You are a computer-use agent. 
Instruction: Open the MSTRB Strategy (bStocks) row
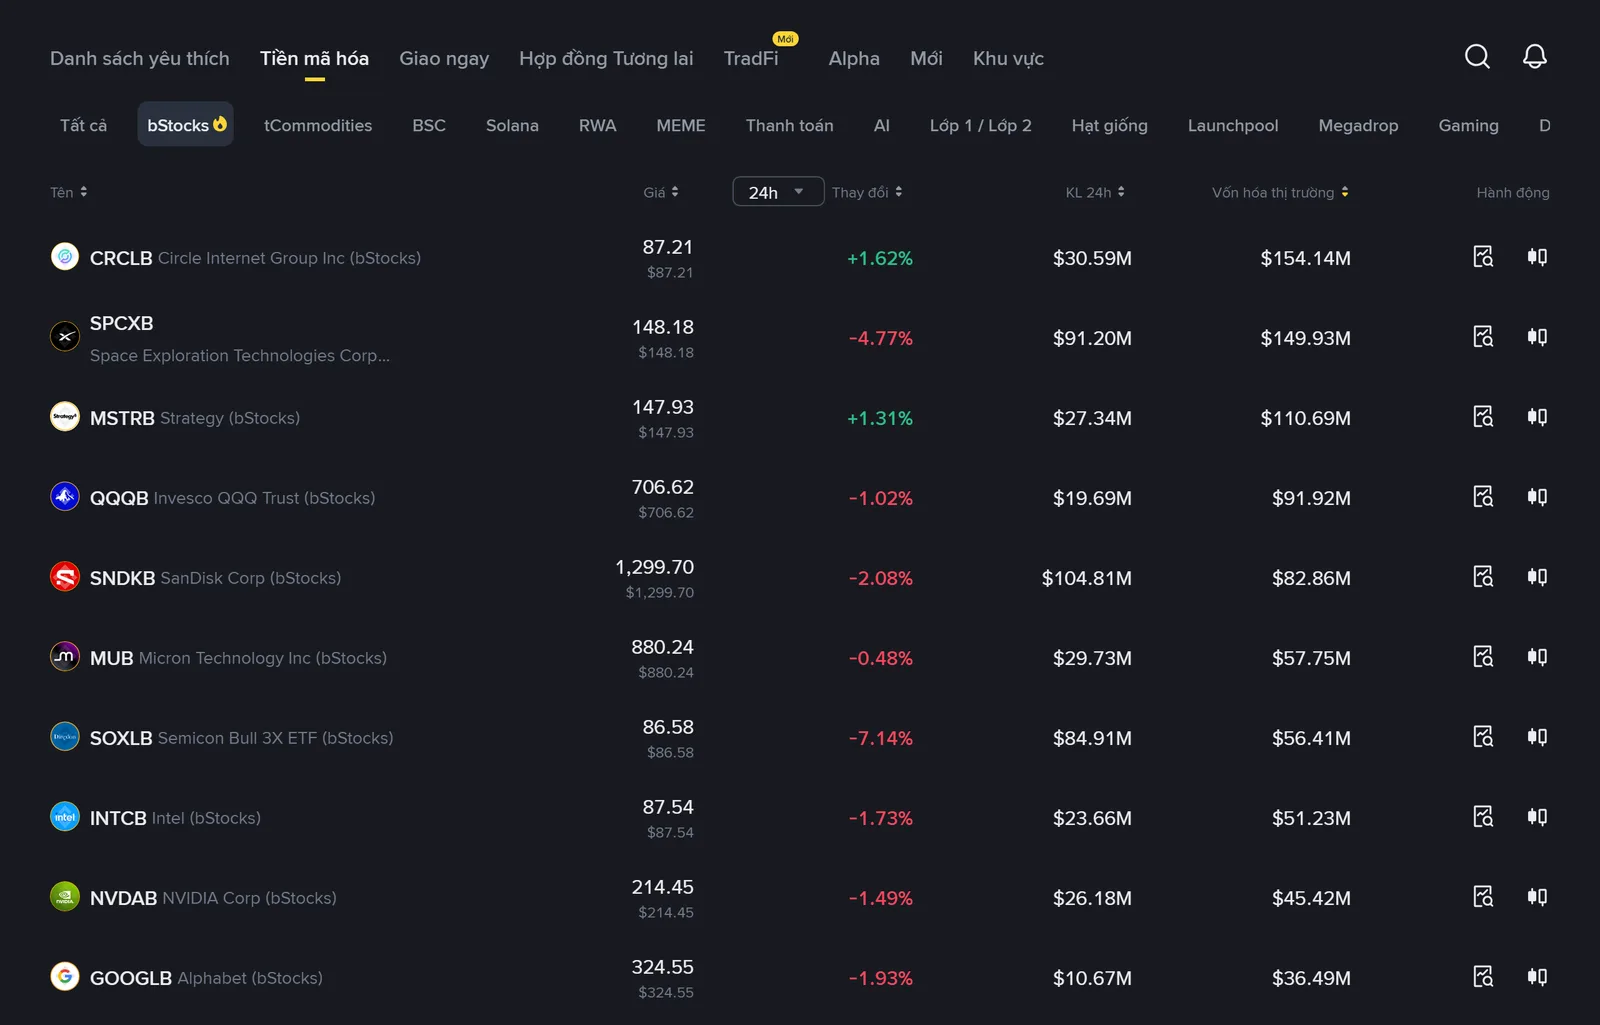click(800, 417)
